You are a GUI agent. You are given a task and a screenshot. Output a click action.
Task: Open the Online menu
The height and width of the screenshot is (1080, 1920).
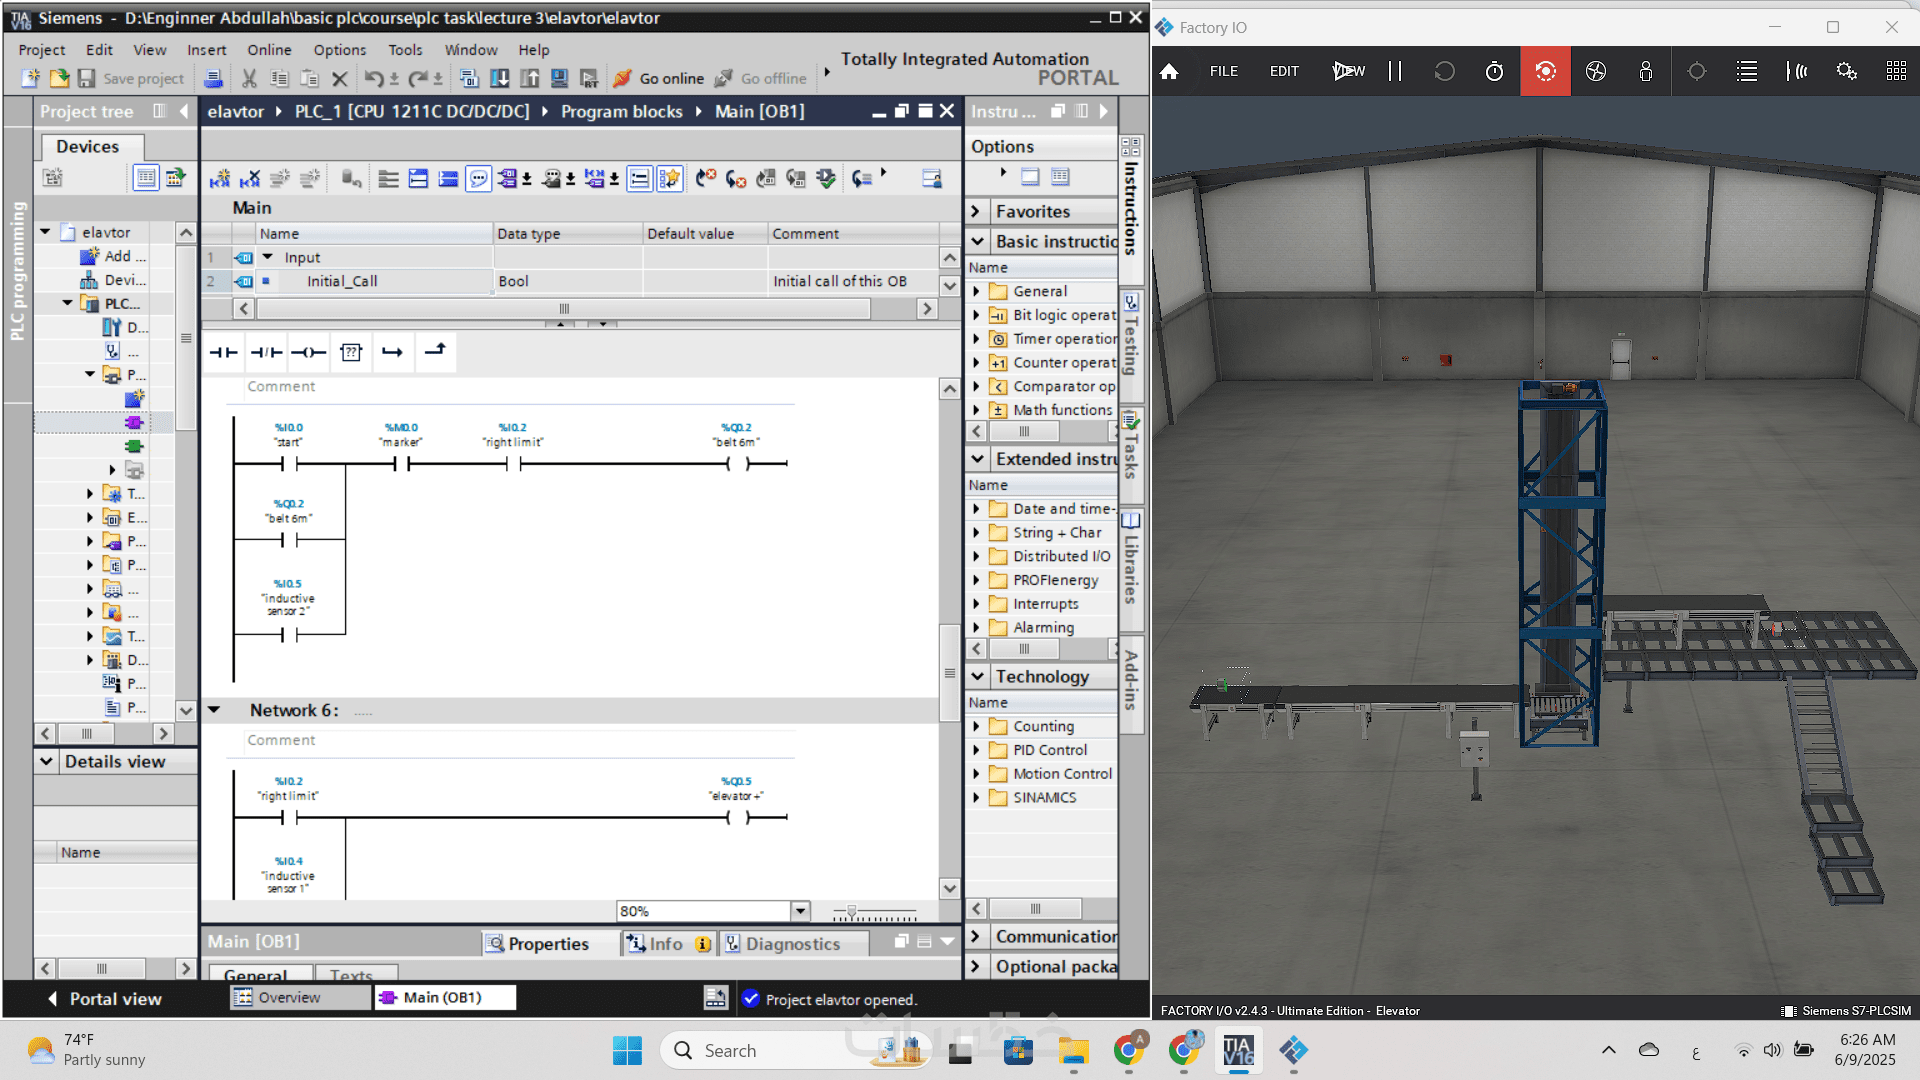click(269, 50)
